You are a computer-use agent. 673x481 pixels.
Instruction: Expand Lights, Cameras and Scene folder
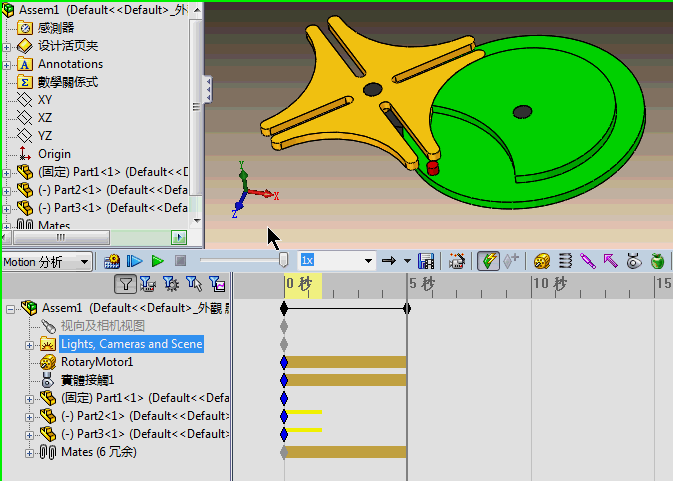point(29,345)
